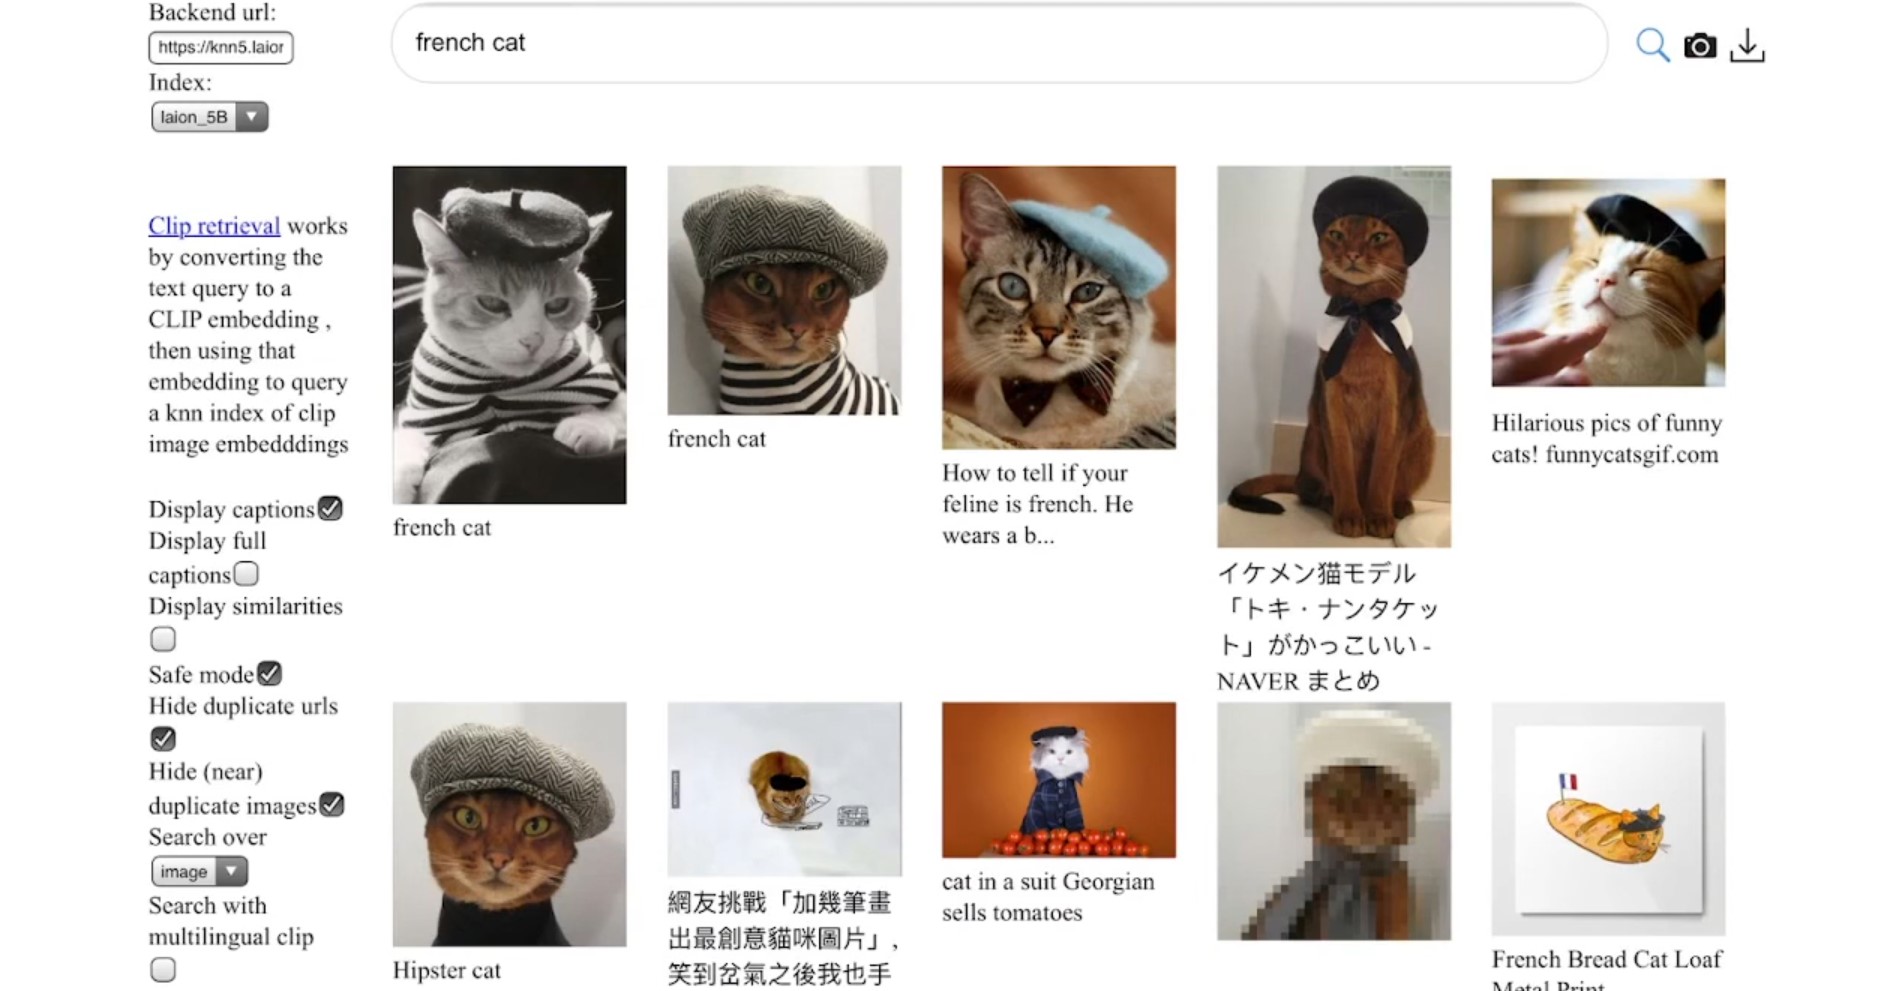Open the black-and-white beret cat image
Viewport: 1901px width, 991px height.
click(x=510, y=335)
